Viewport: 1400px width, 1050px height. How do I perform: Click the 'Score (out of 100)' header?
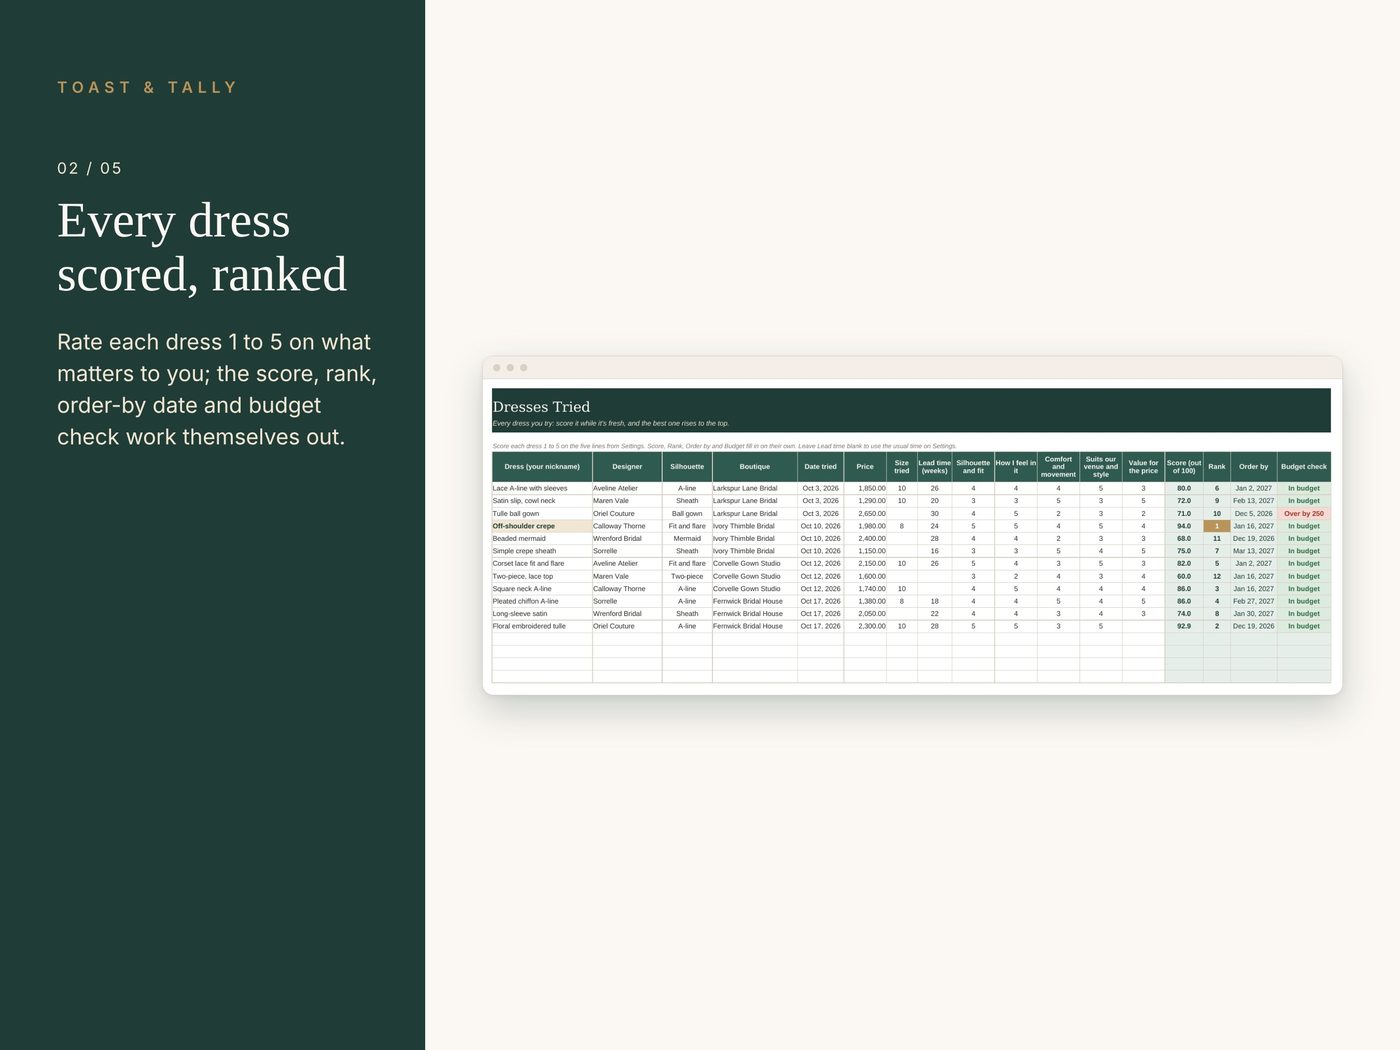(x=1184, y=467)
